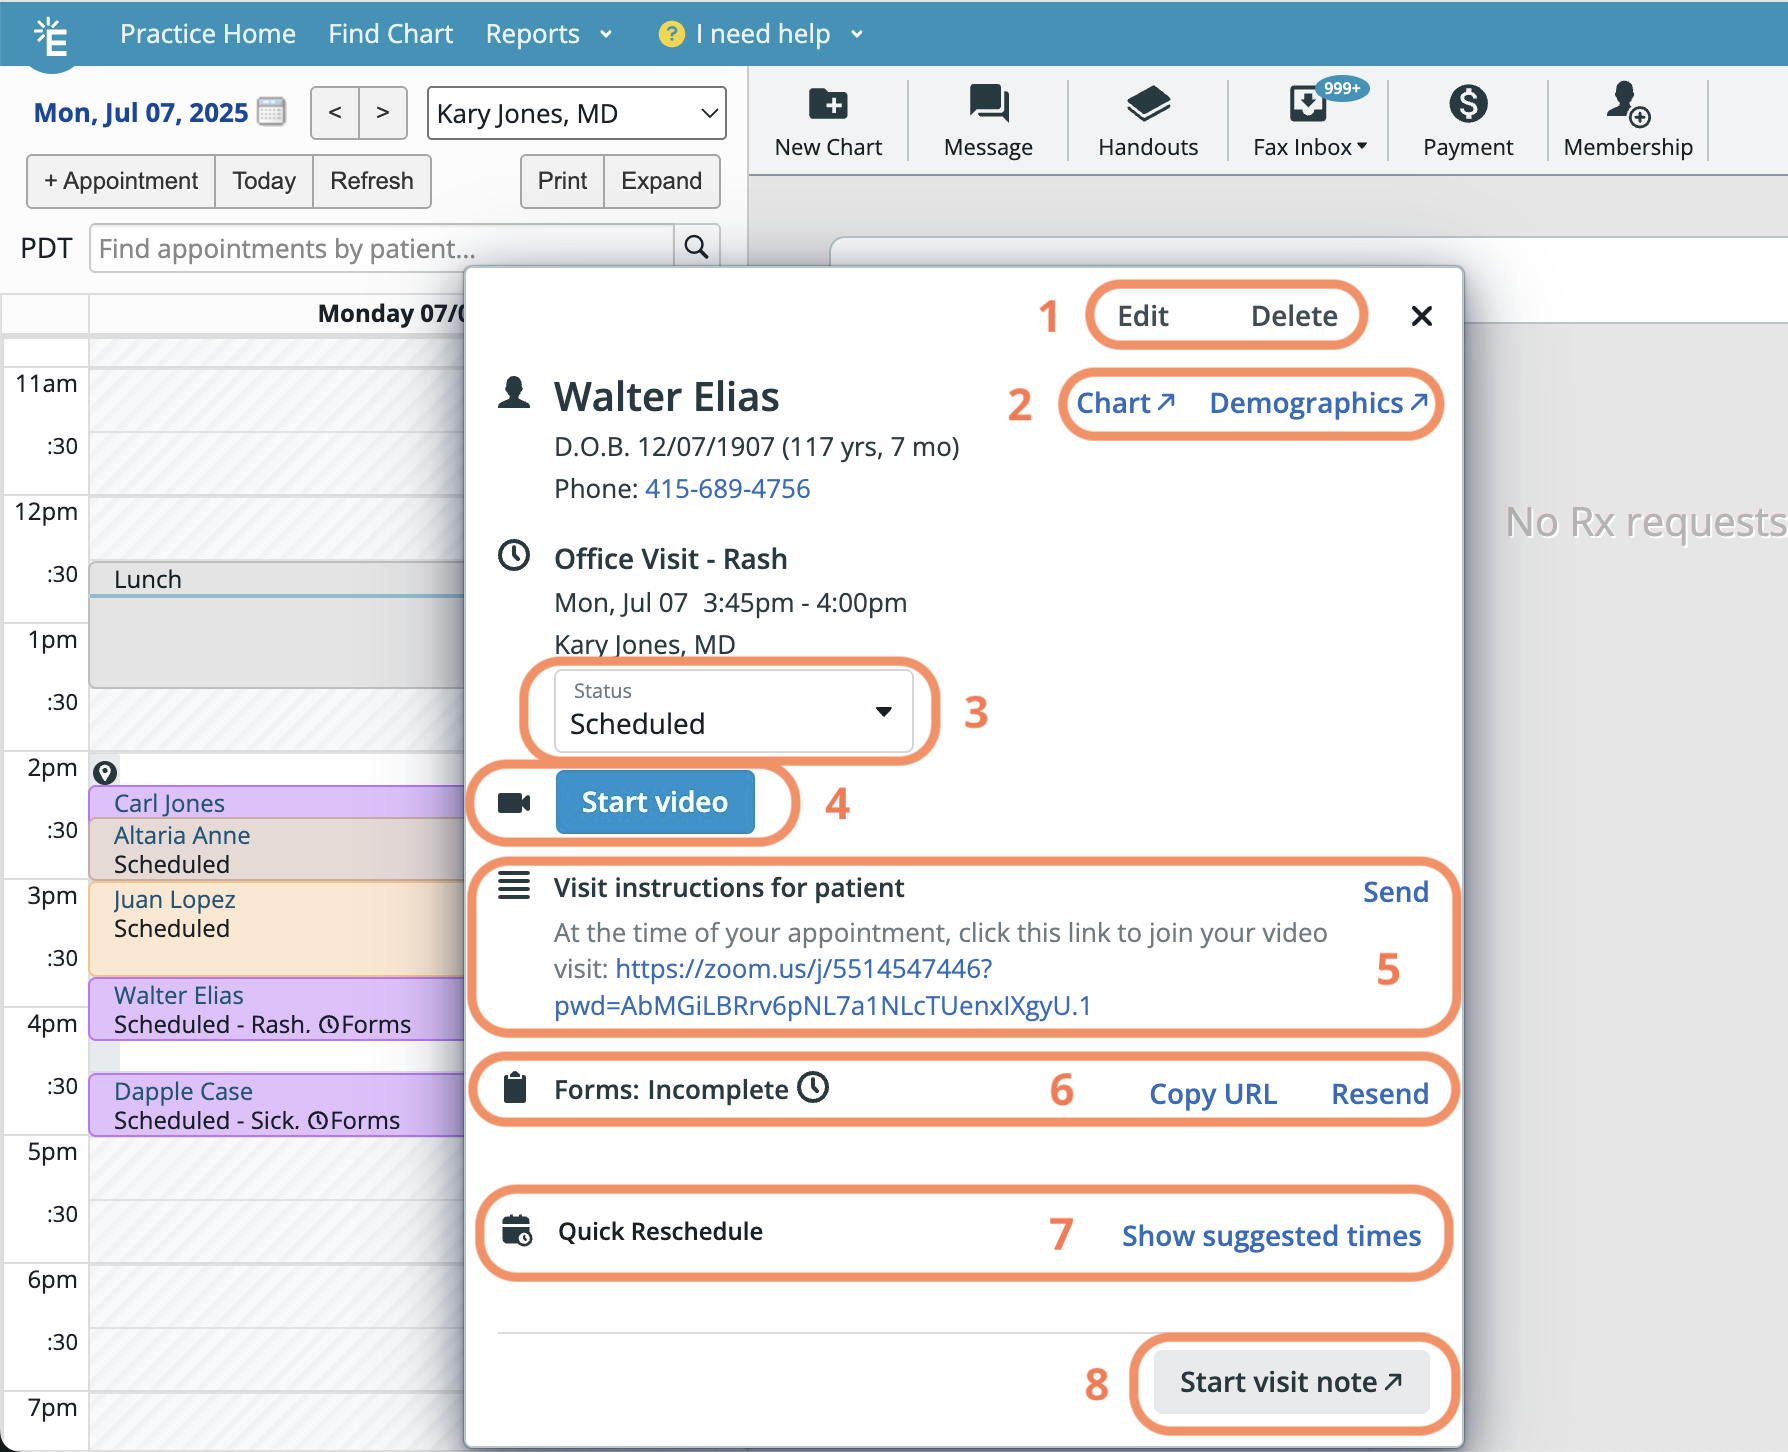Open the Membership person icon
1788x1452 pixels.
(x=1627, y=104)
